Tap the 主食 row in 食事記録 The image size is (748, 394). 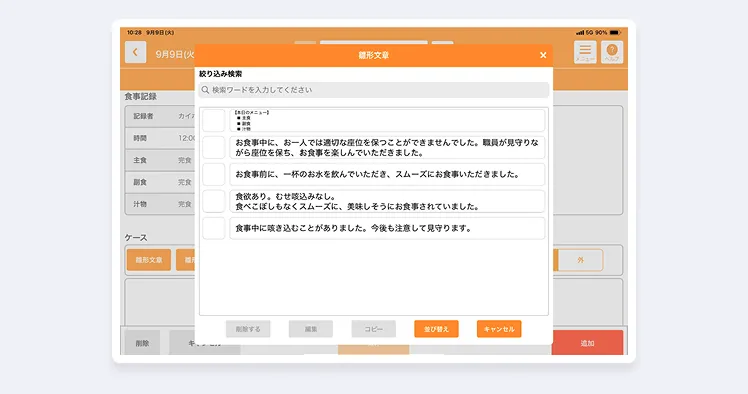coord(160,160)
